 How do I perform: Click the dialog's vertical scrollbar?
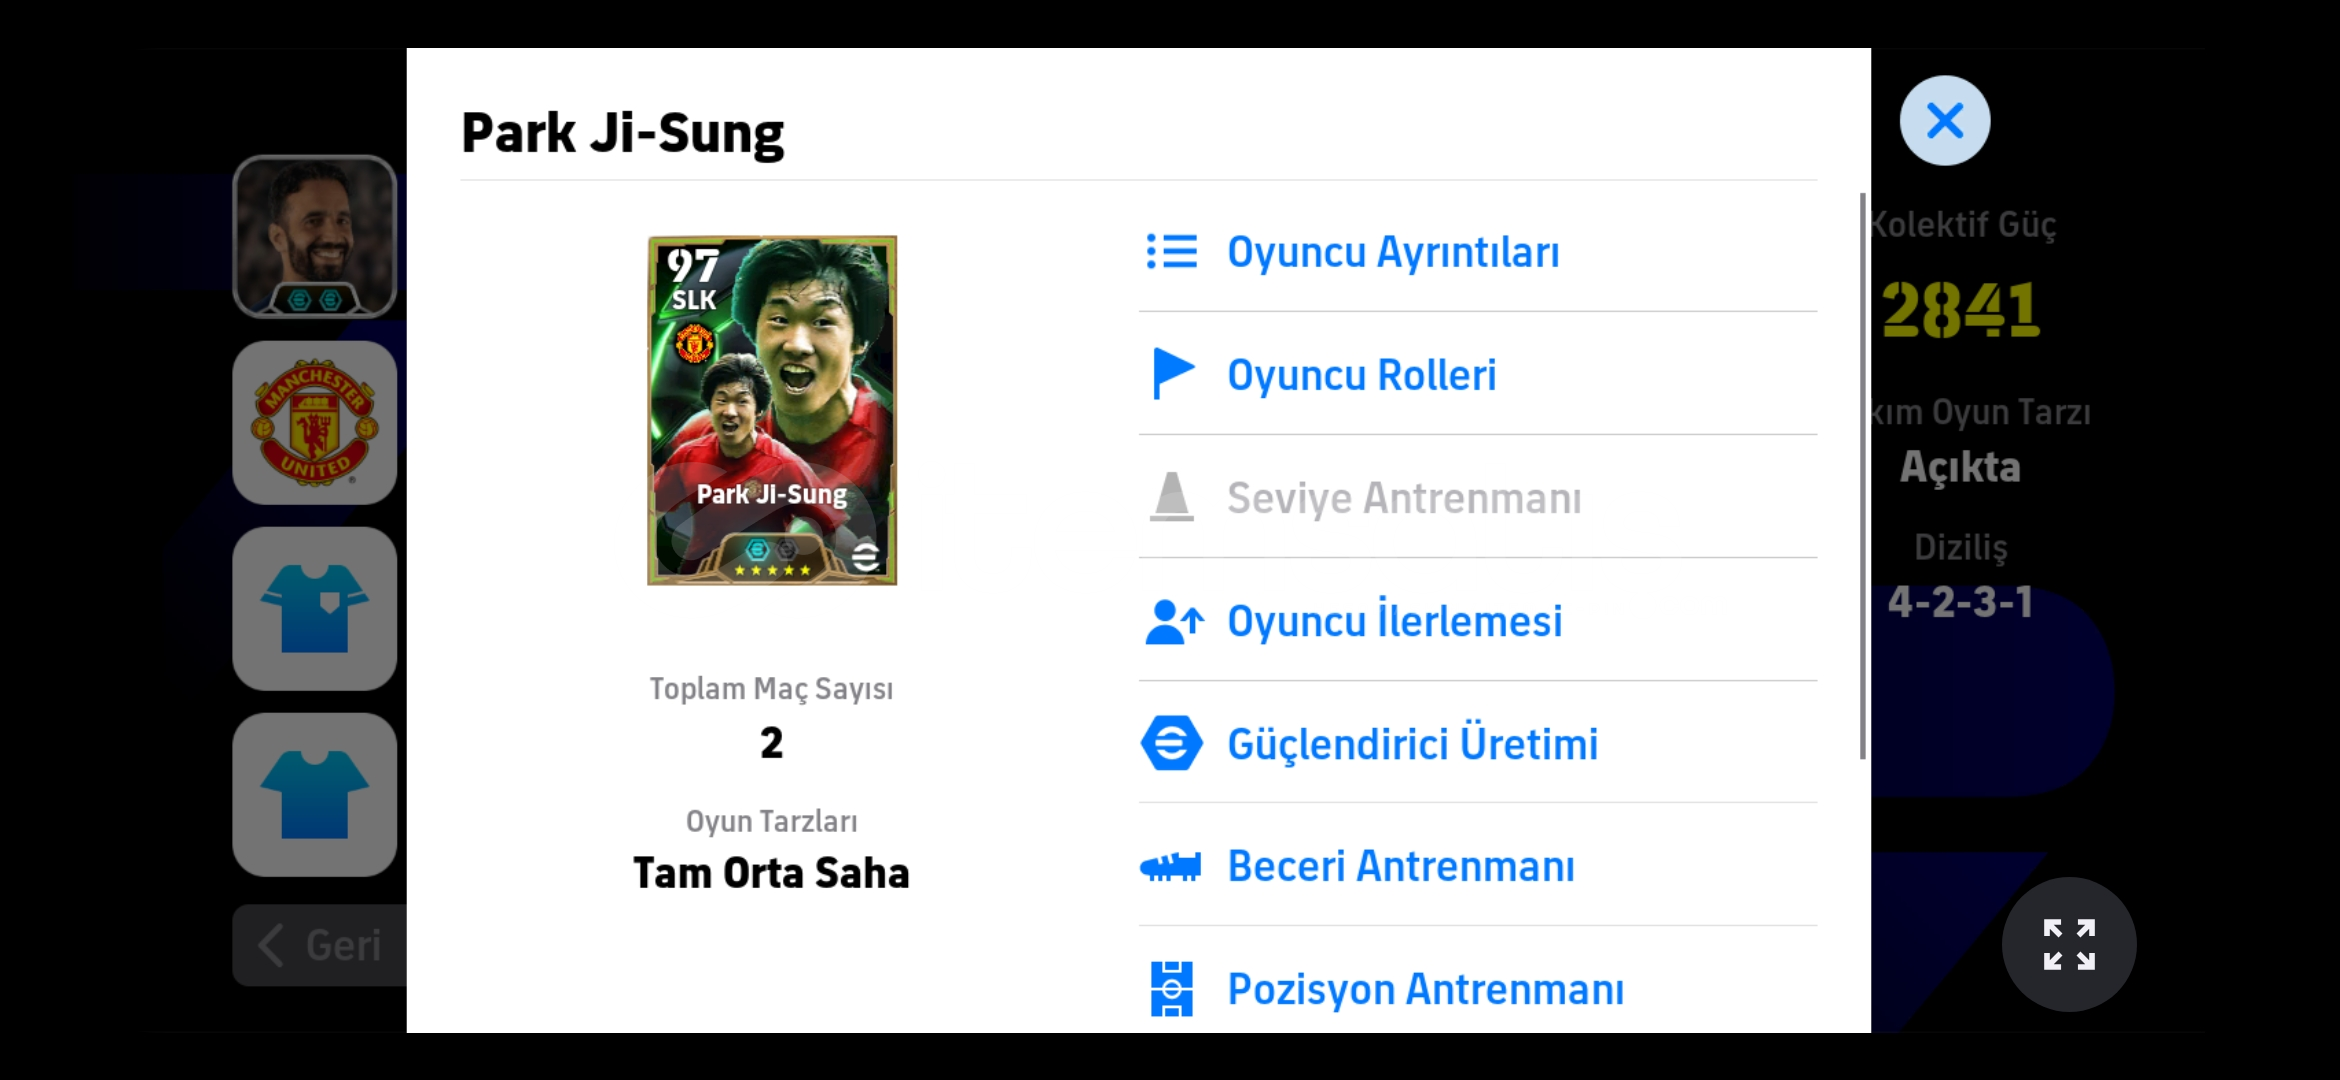point(1863,476)
